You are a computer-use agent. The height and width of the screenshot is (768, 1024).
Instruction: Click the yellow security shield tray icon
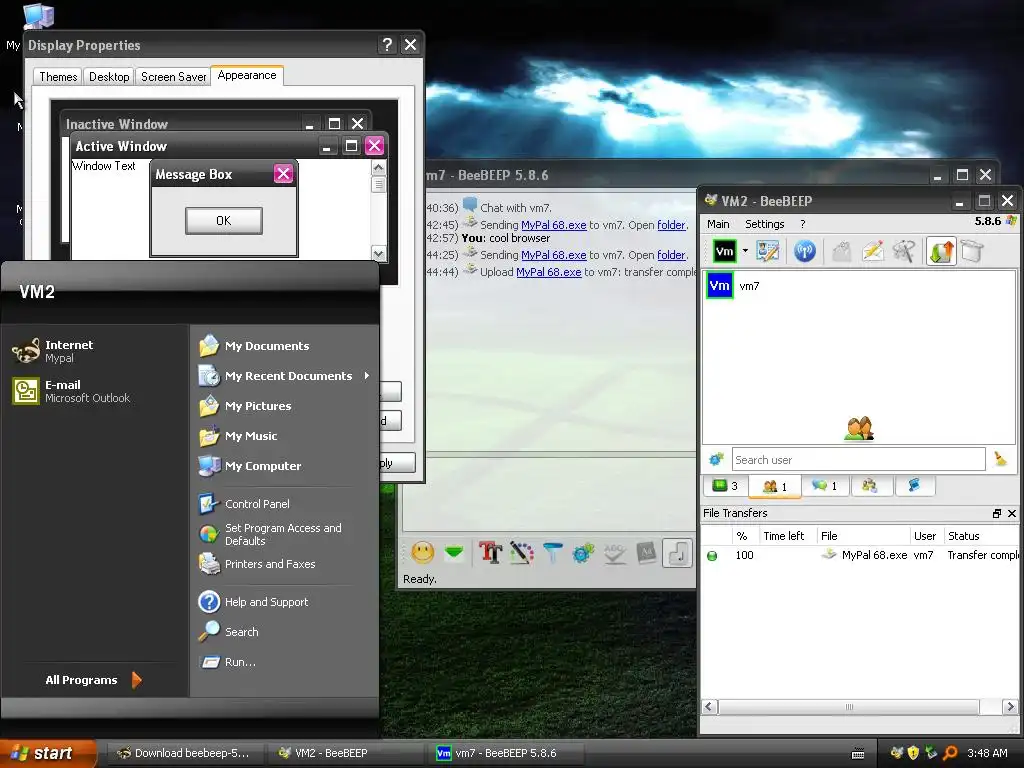pos(914,753)
